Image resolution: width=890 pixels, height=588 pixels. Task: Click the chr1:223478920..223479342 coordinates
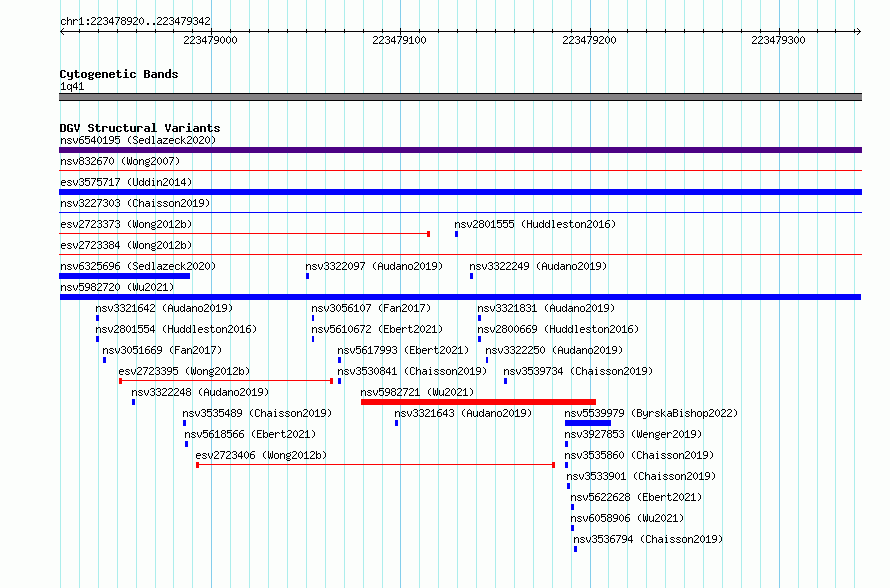tap(135, 21)
